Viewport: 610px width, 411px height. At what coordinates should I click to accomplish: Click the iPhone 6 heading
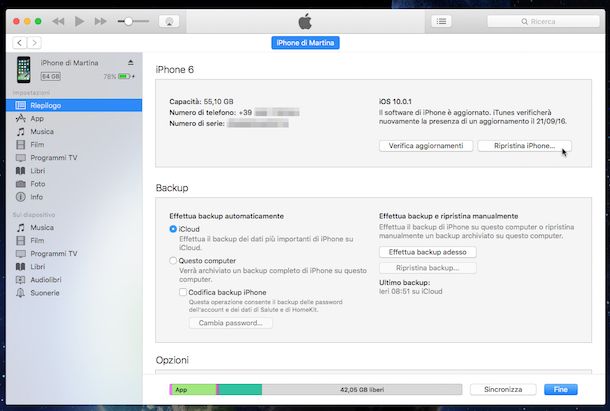pos(175,70)
